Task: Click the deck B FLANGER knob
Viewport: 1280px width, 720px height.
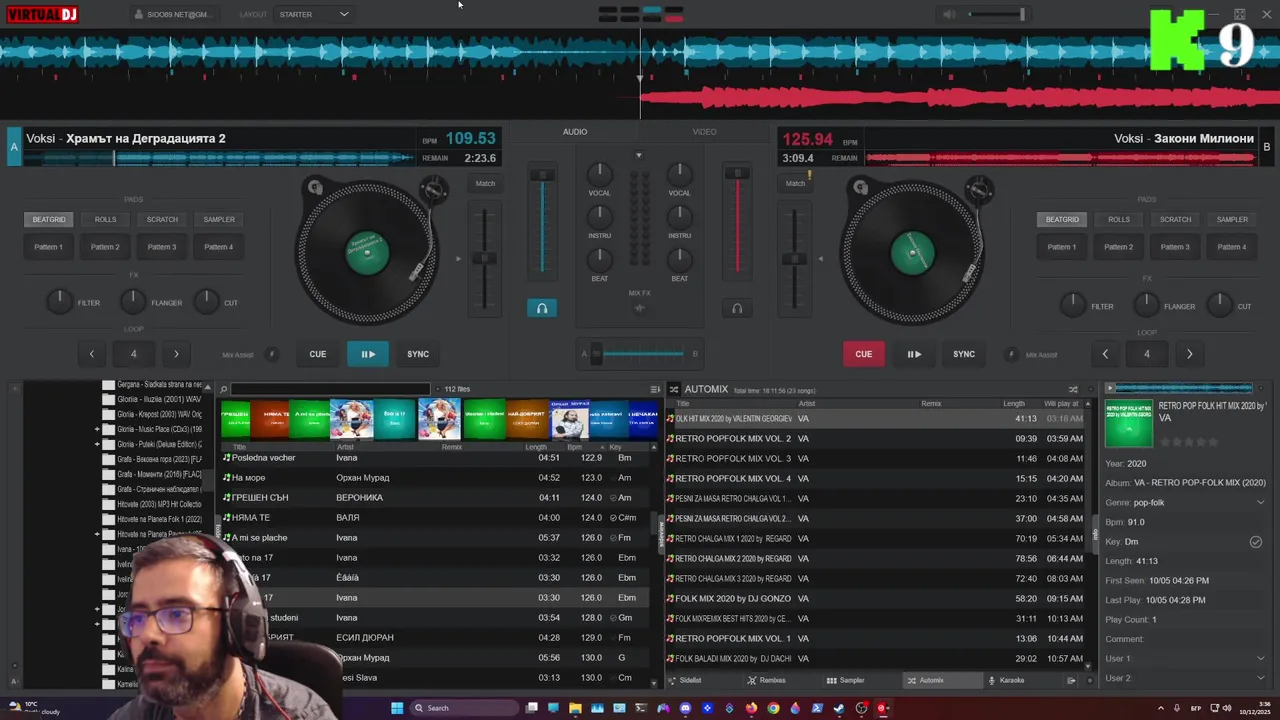Action: (1146, 305)
